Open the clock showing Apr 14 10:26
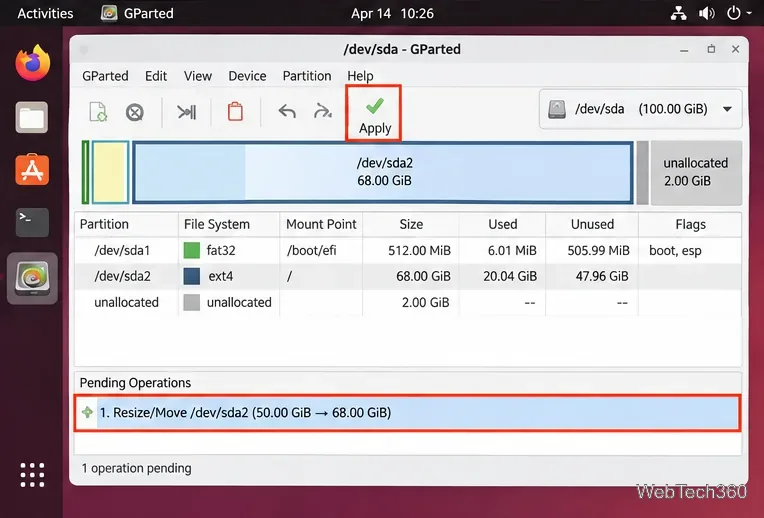Viewport: 764px width, 518px height. [392, 13]
